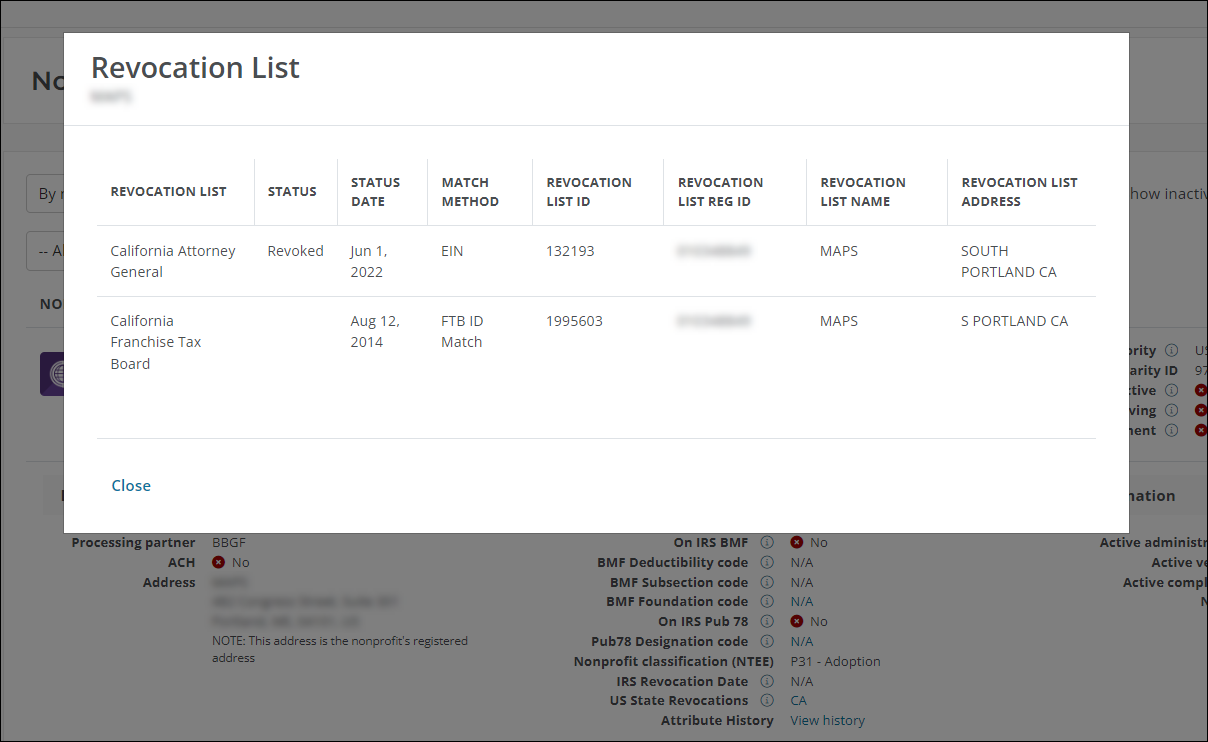Viewport: 1208px width, 742px height.
Task: Click the Pub78 Designation code N/A link
Action: [x=801, y=641]
